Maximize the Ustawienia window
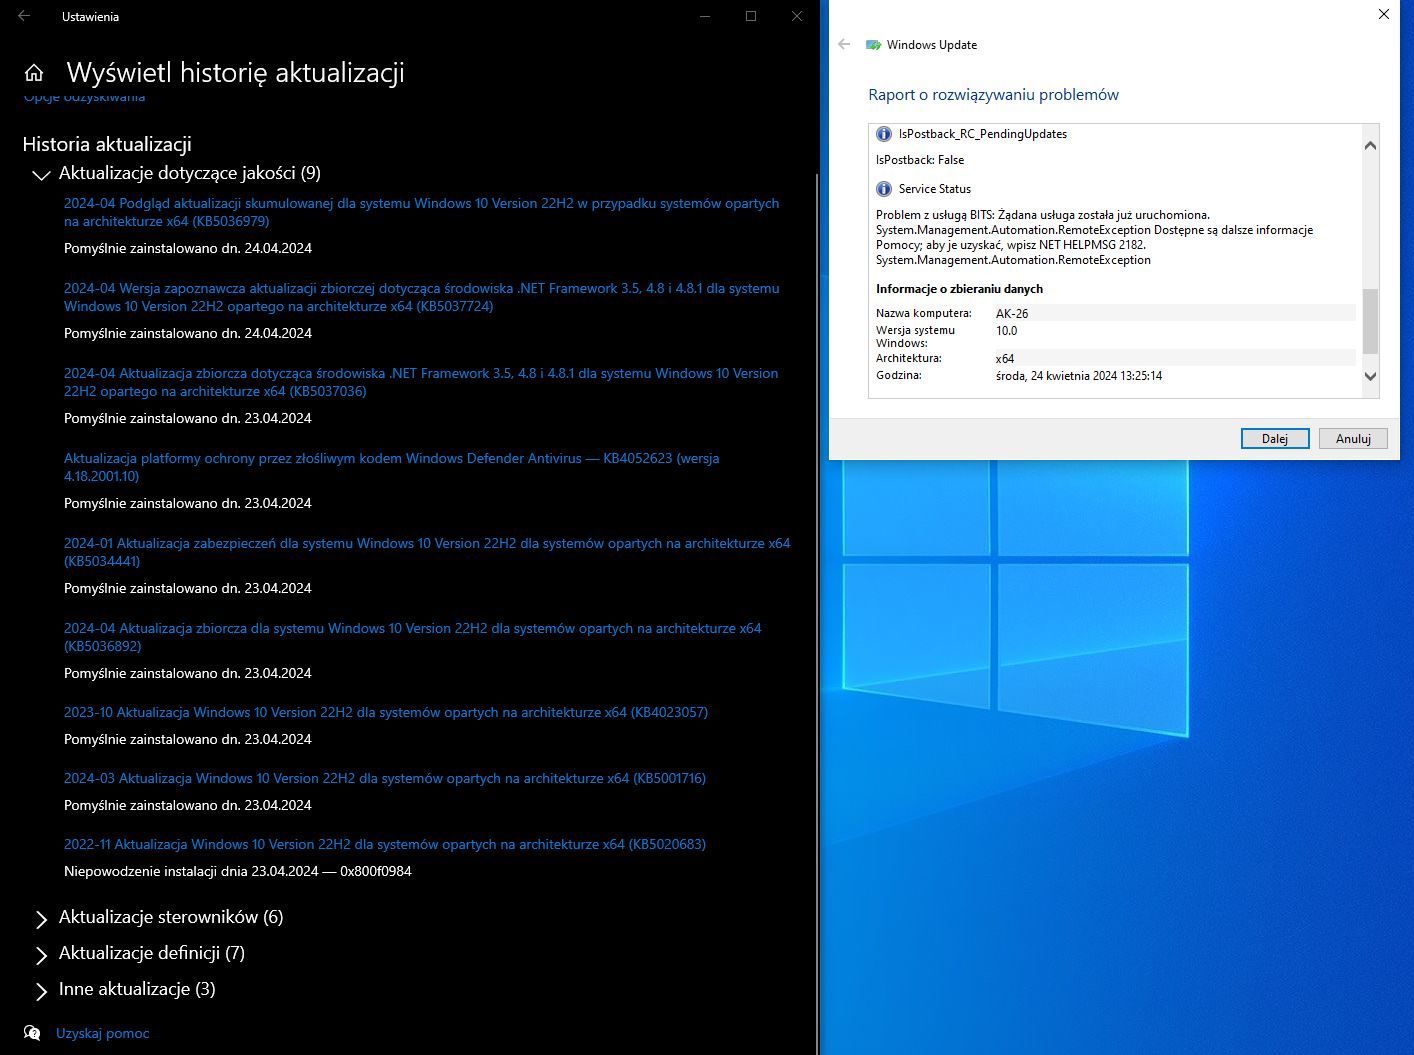 751,16
